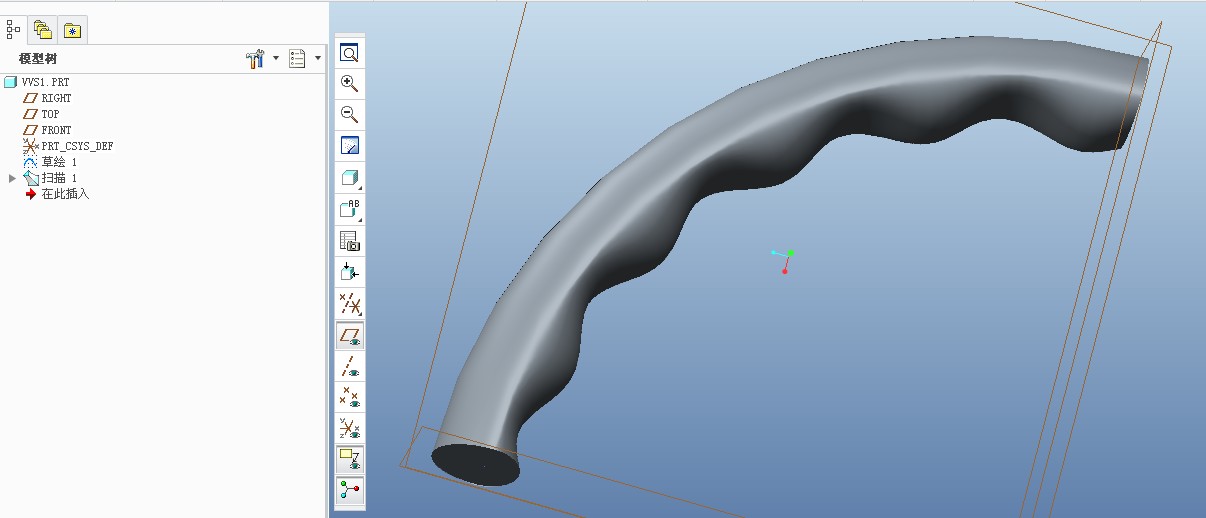Viewport: 1206px width, 518px height.
Task: Click the Refit view icon
Action: click(349, 54)
